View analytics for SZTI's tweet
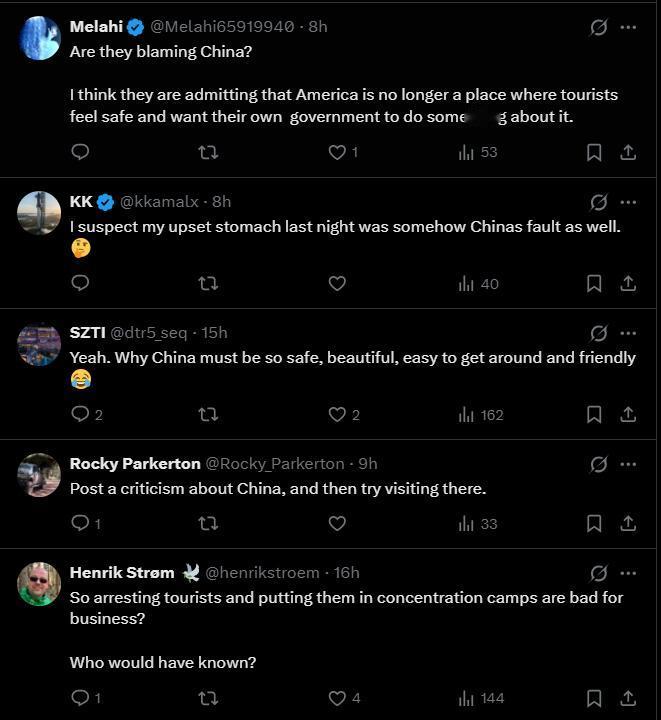This screenshot has width=661, height=720. pyautogui.click(x=481, y=414)
